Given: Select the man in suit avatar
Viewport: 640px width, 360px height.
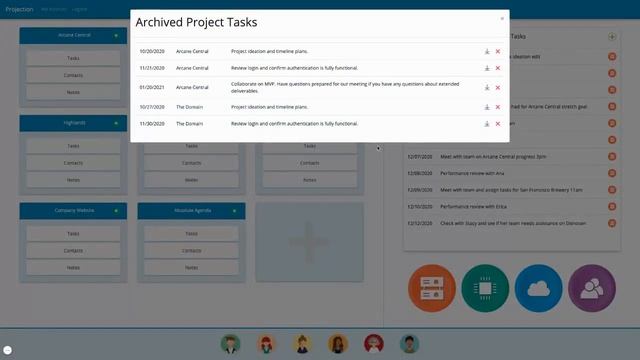Looking at the screenshot, I should coord(231,344).
